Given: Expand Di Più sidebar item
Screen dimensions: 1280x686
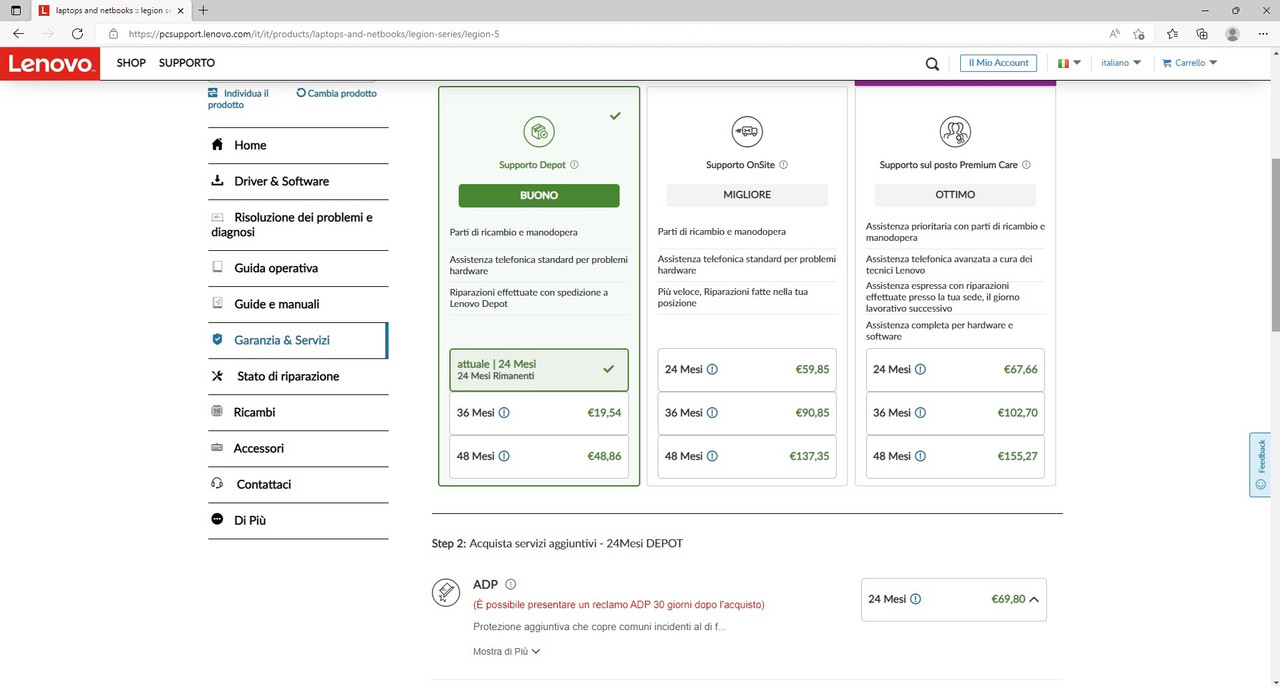Looking at the screenshot, I should (x=298, y=520).
